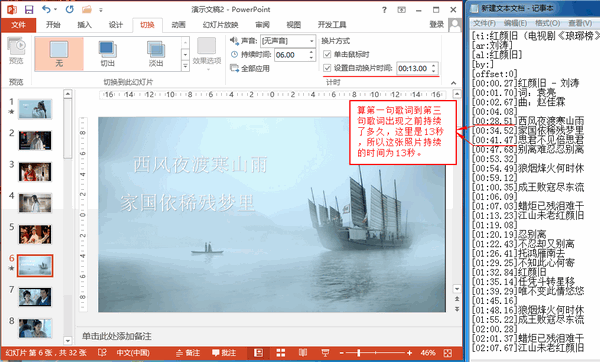
Task: Switch to the 插入 ribbon tab
Action: 84,25
